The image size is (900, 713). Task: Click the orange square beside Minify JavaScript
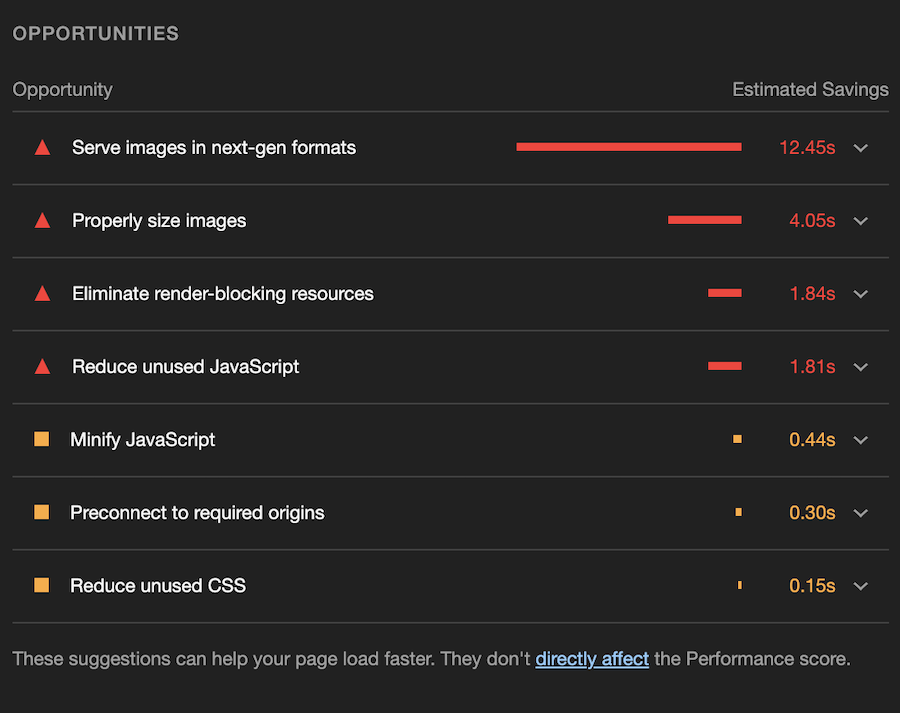coord(41,439)
